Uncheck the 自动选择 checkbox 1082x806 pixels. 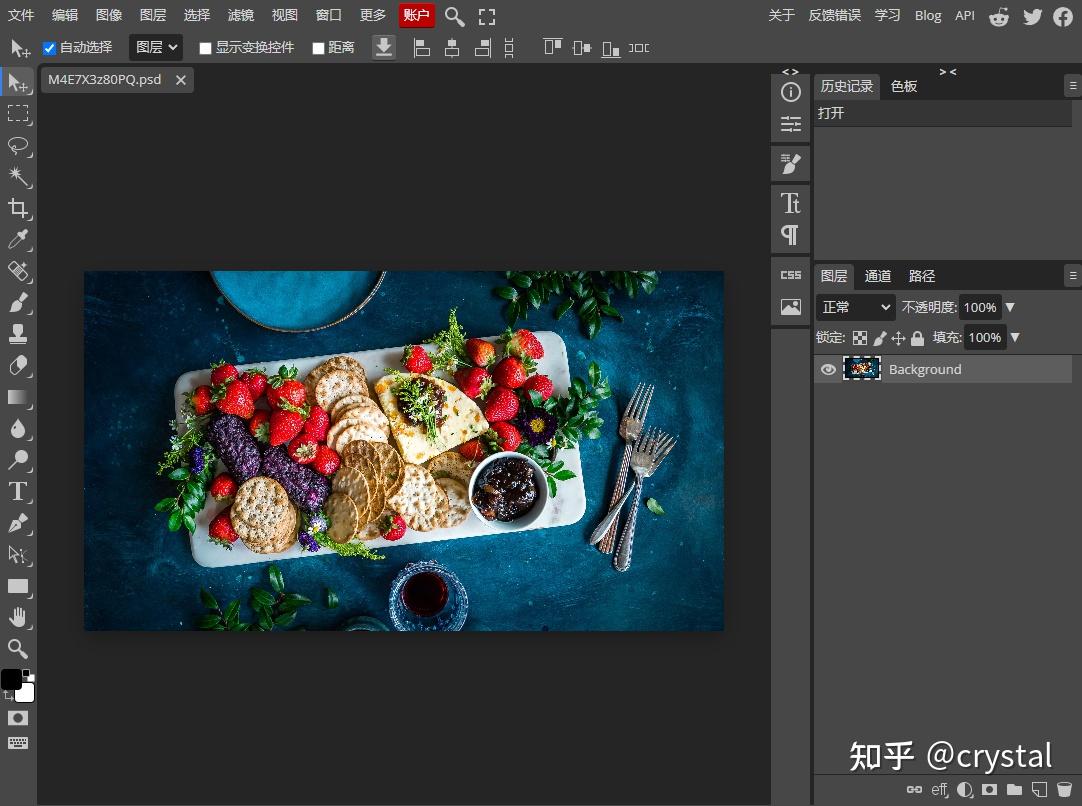49,48
